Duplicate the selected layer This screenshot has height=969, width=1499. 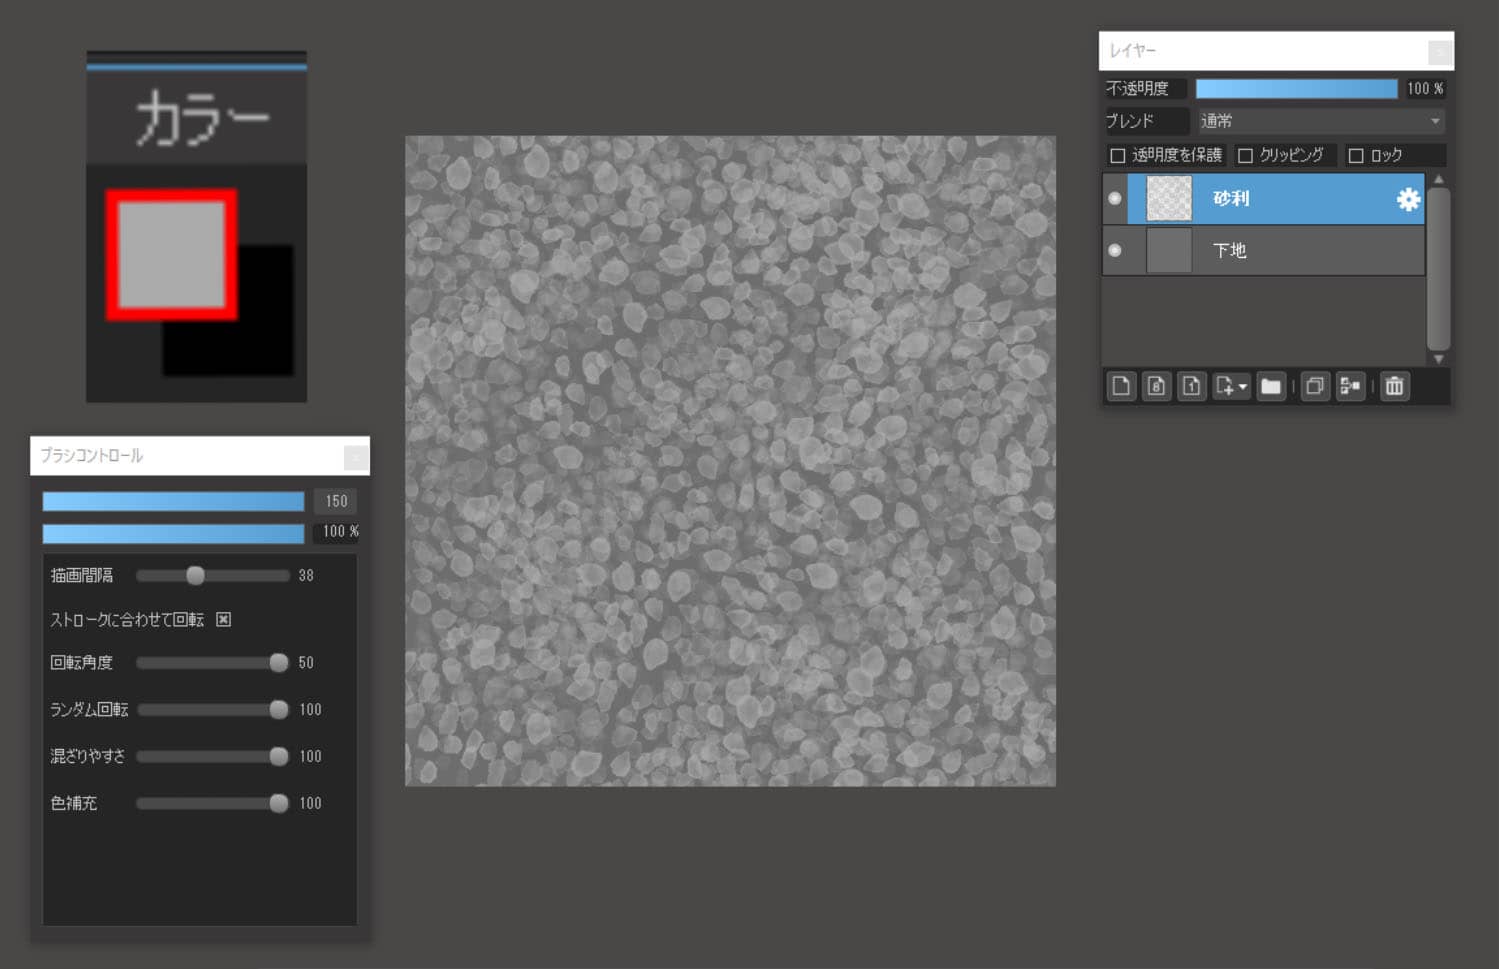point(1315,386)
